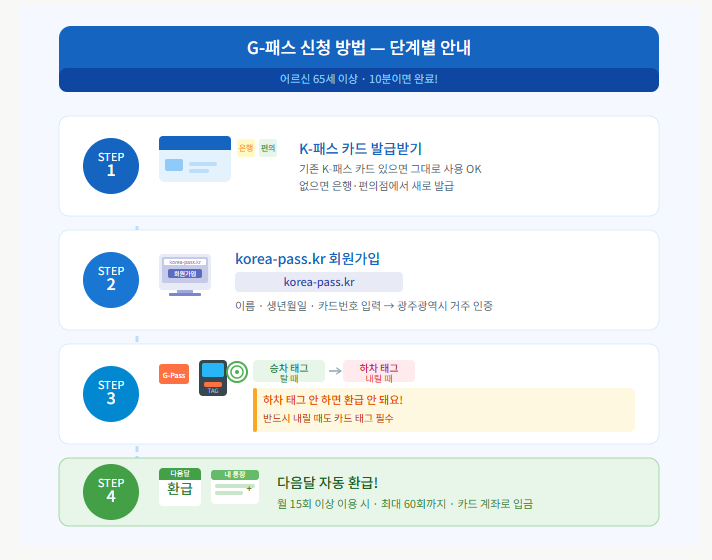712x560 pixels.
Task: Click the G-패스 신청 방법 title banner
Action: click(x=359, y=48)
